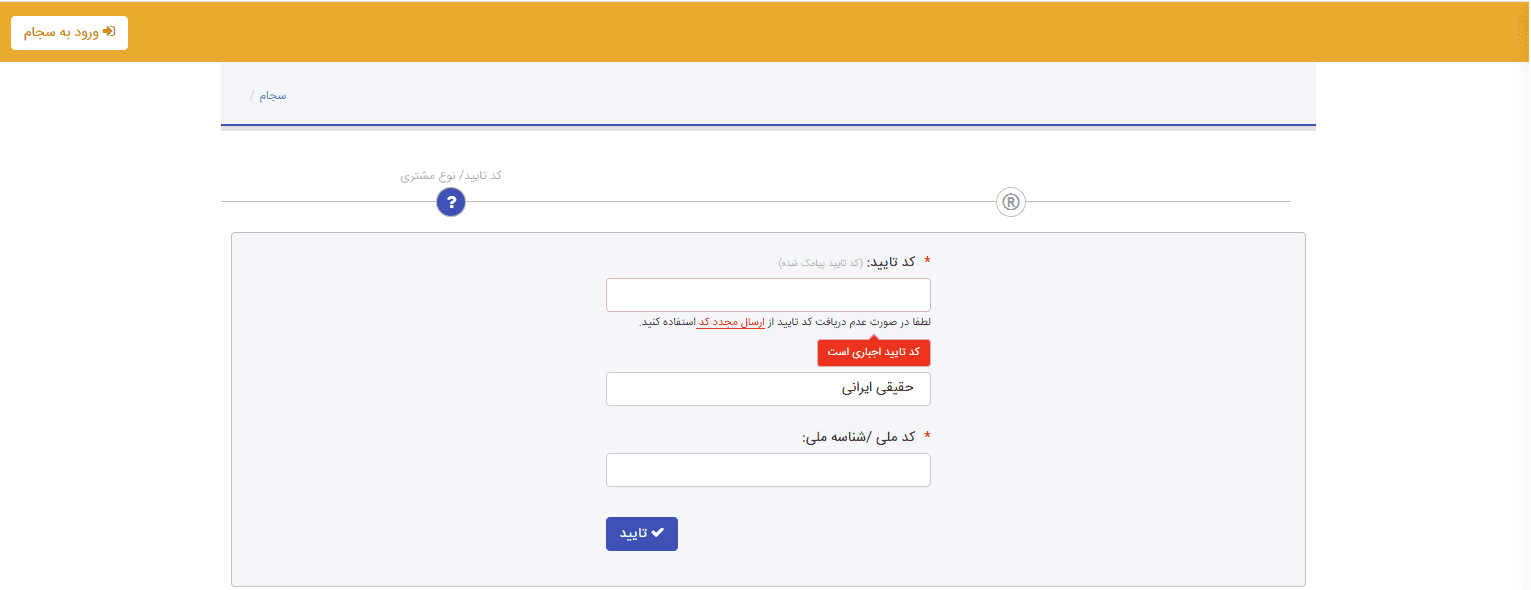Click the red کد تایید اجباری است error badge
The width and height of the screenshot is (1531, 590).
click(873, 352)
